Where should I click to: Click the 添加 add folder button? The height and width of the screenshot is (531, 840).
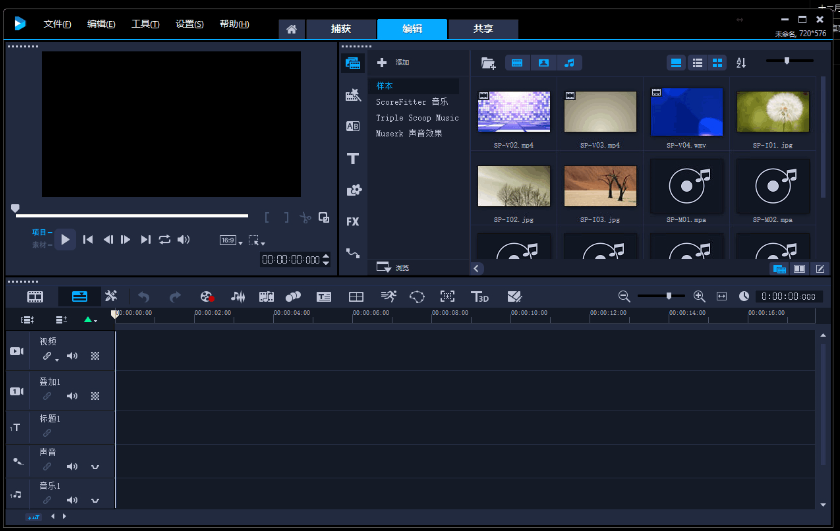coord(393,63)
